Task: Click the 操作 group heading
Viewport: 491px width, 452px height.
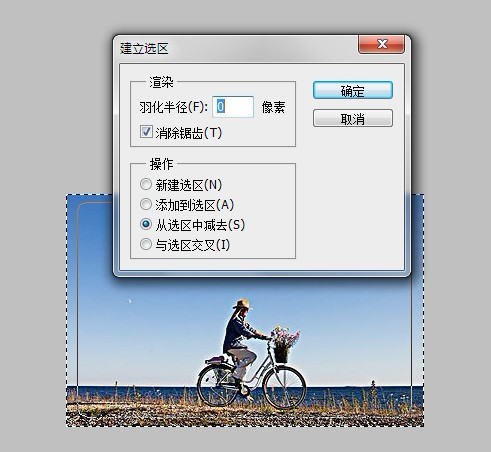Action: [161, 164]
